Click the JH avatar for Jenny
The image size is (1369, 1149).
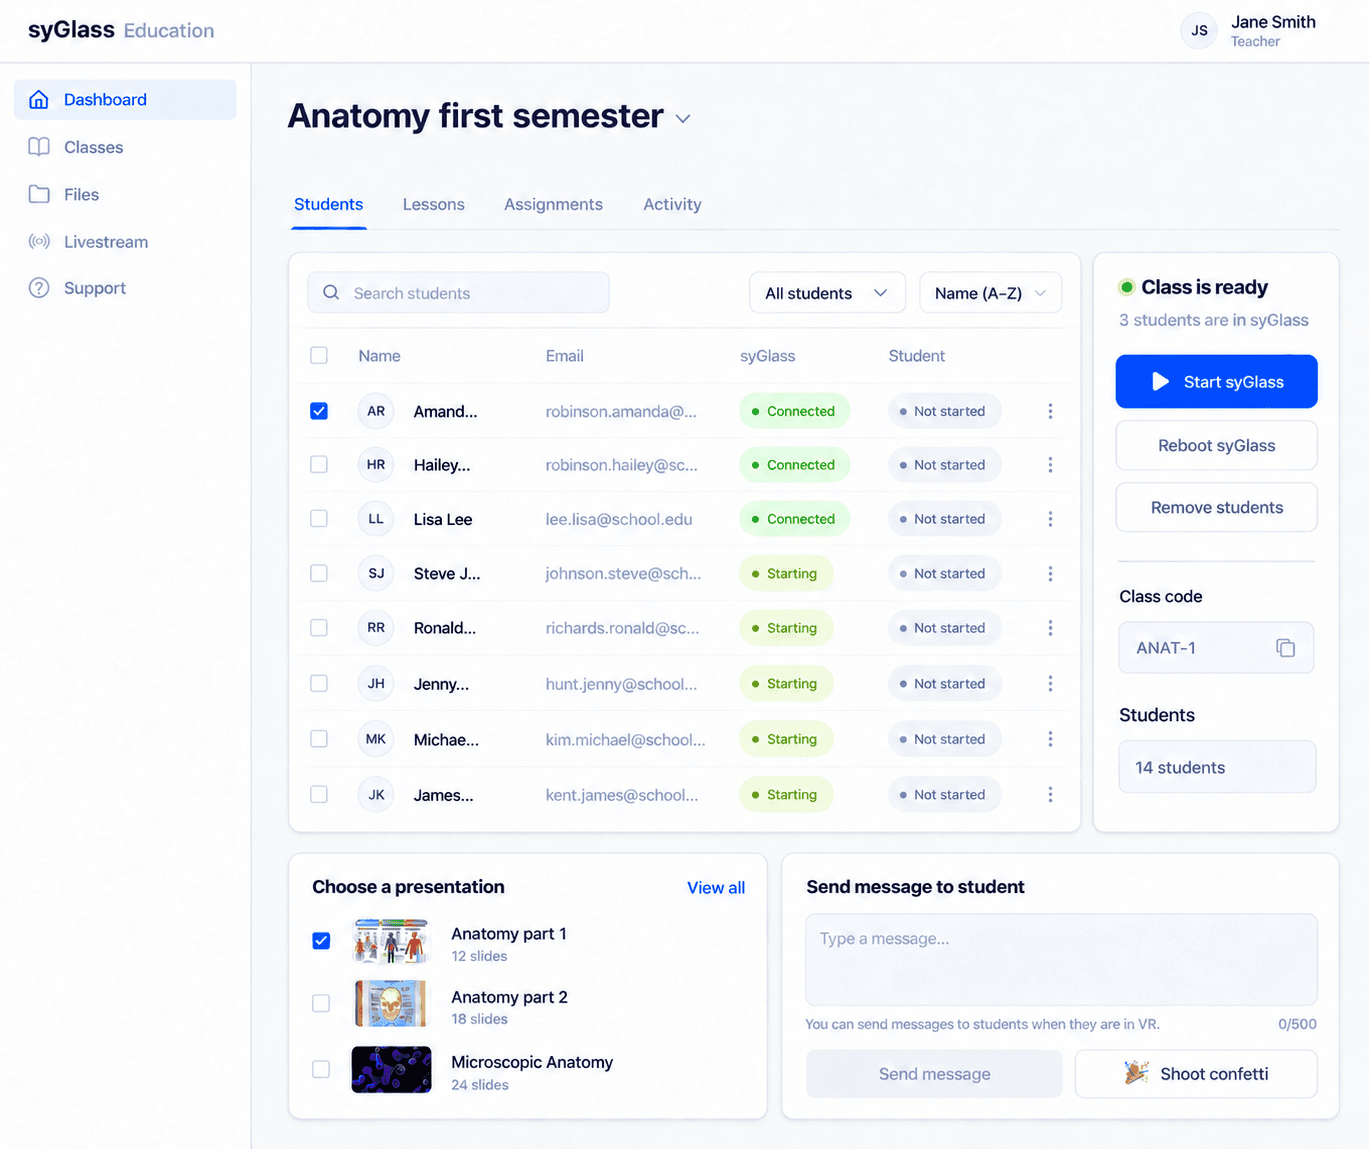[x=376, y=684]
